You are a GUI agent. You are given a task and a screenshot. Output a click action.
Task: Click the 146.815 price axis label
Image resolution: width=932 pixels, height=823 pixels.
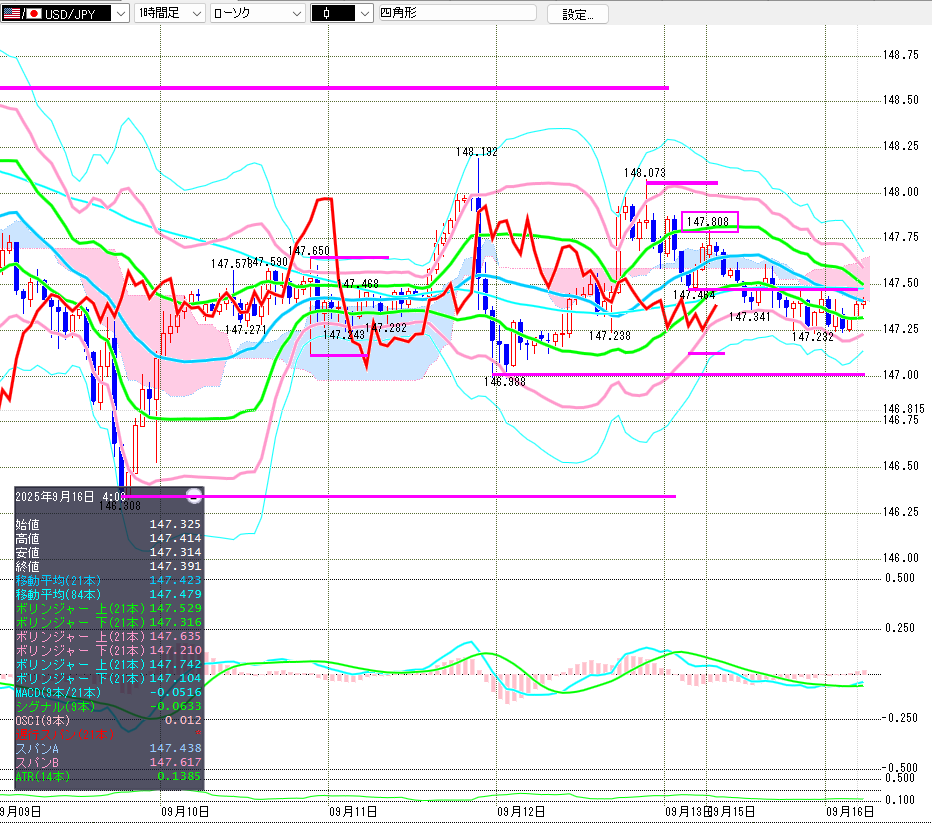pyautogui.click(x=903, y=409)
